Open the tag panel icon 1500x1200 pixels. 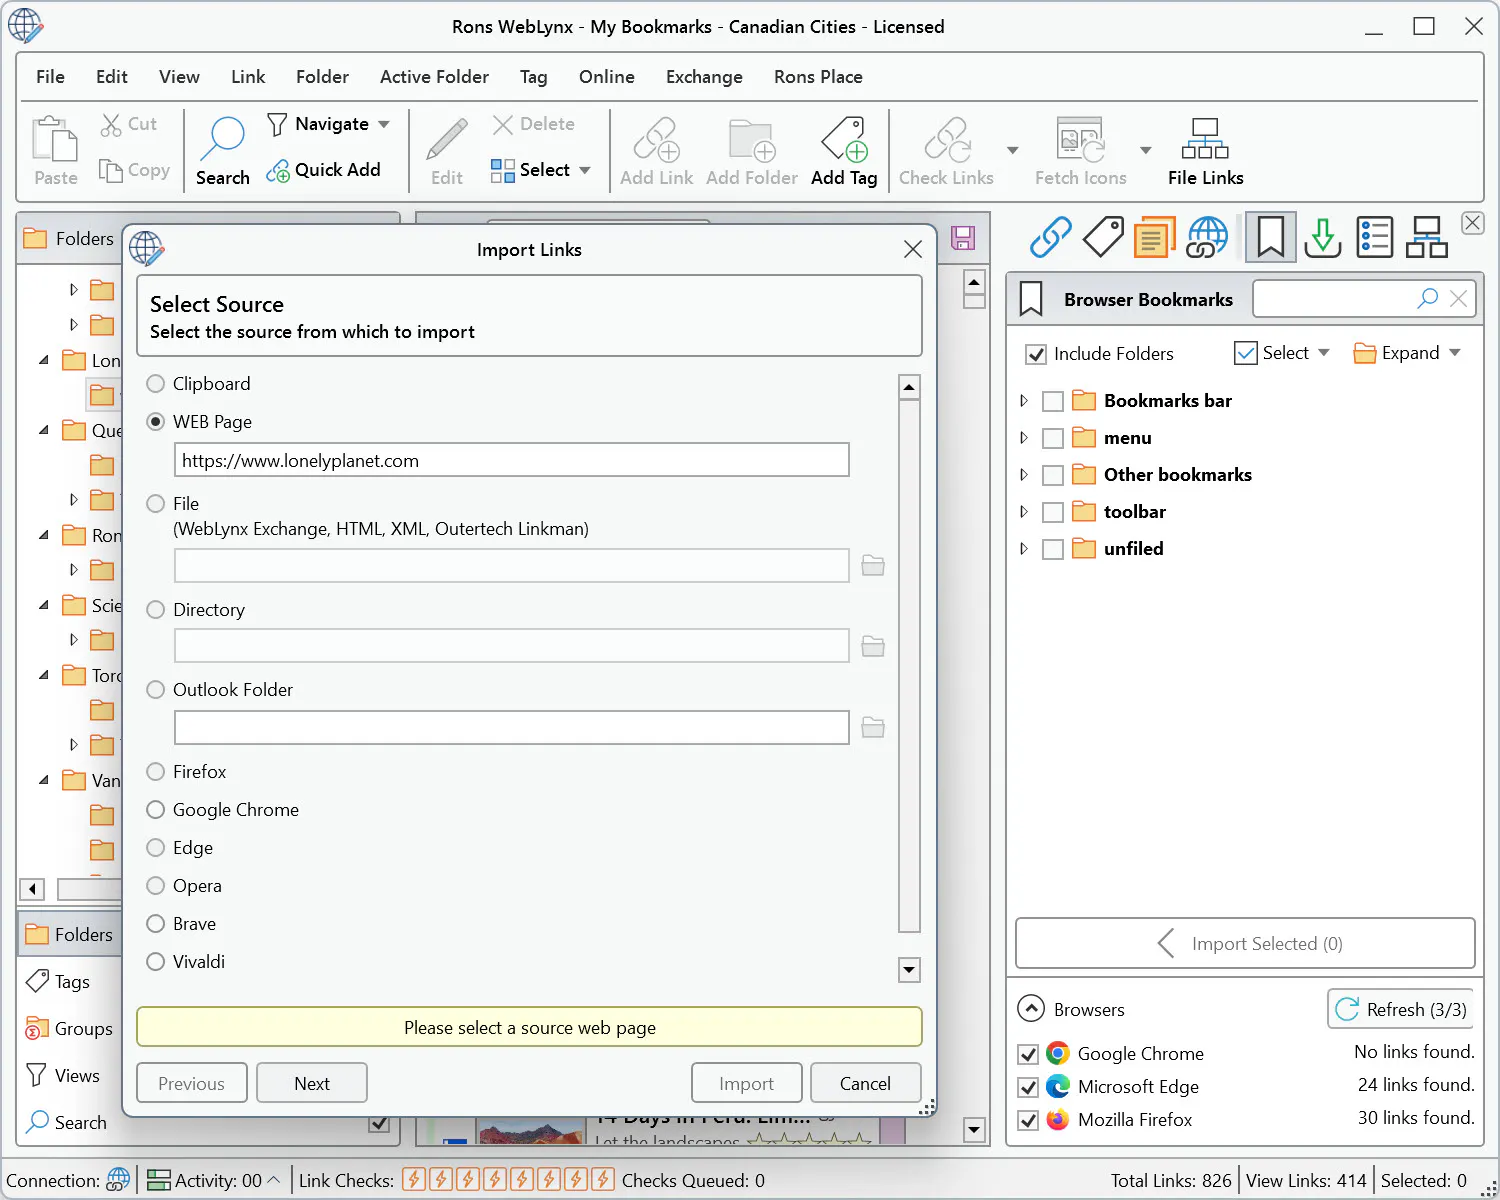tap(1103, 237)
